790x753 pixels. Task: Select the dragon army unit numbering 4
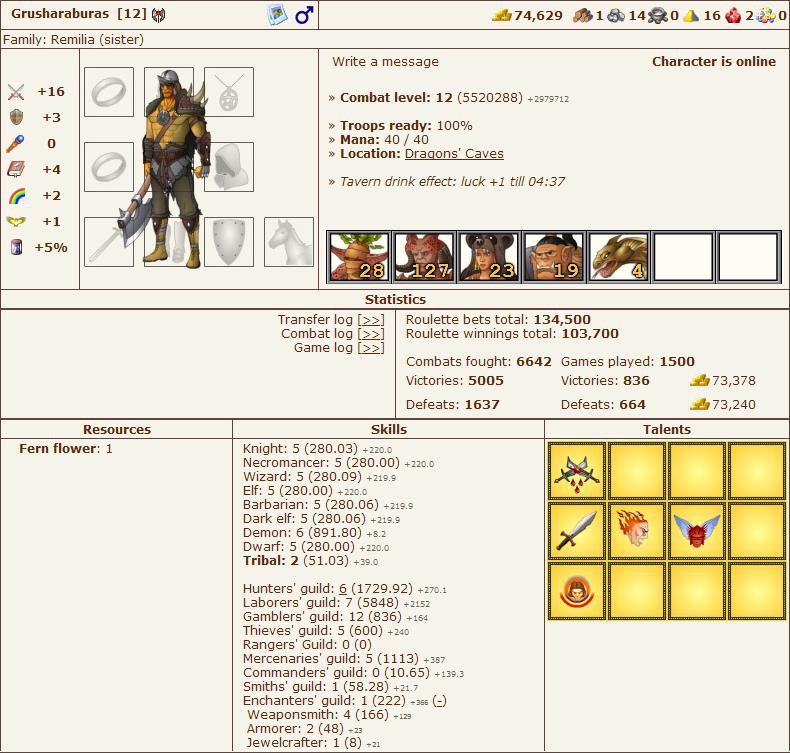click(619, 257)
